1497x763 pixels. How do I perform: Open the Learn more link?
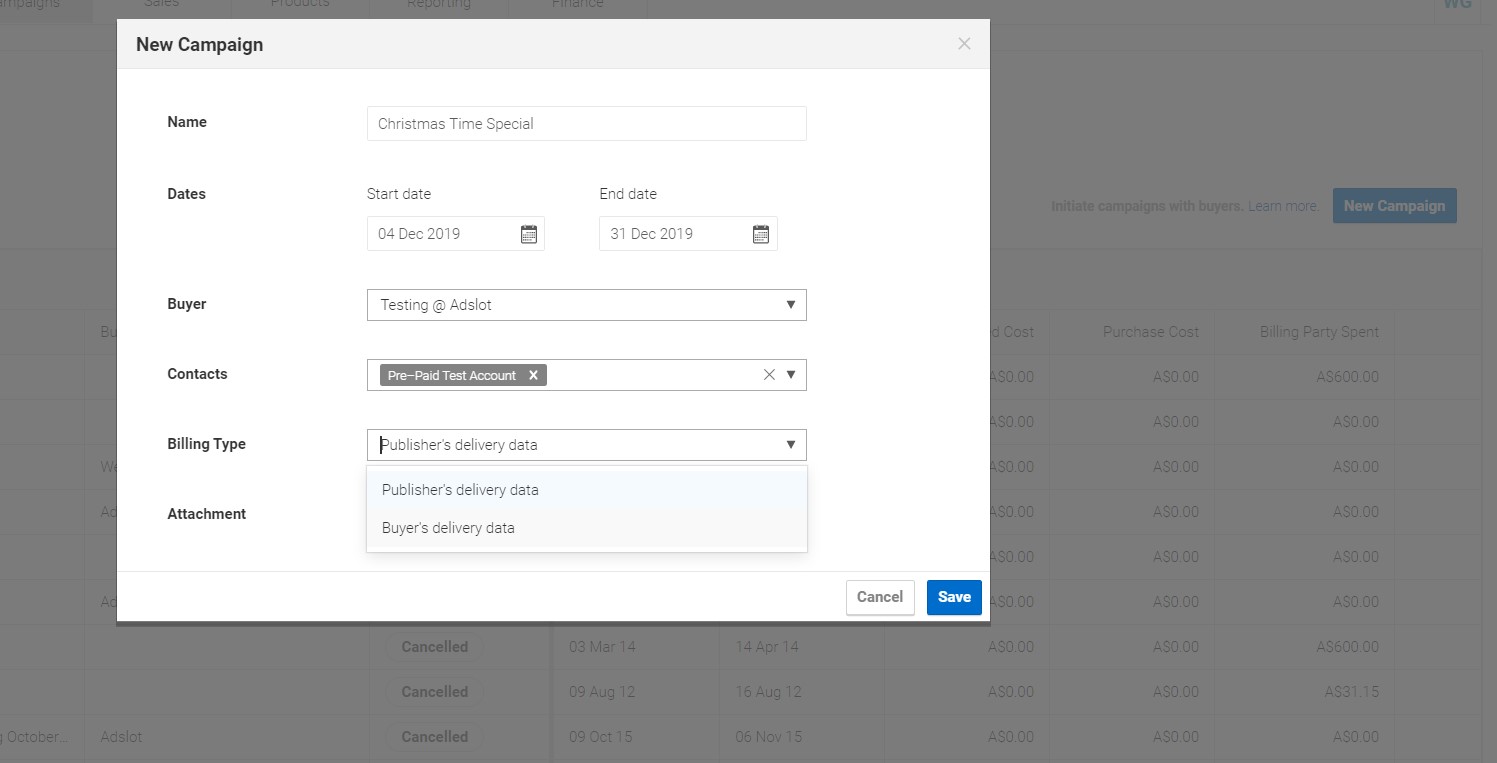tap(1283, 206)
